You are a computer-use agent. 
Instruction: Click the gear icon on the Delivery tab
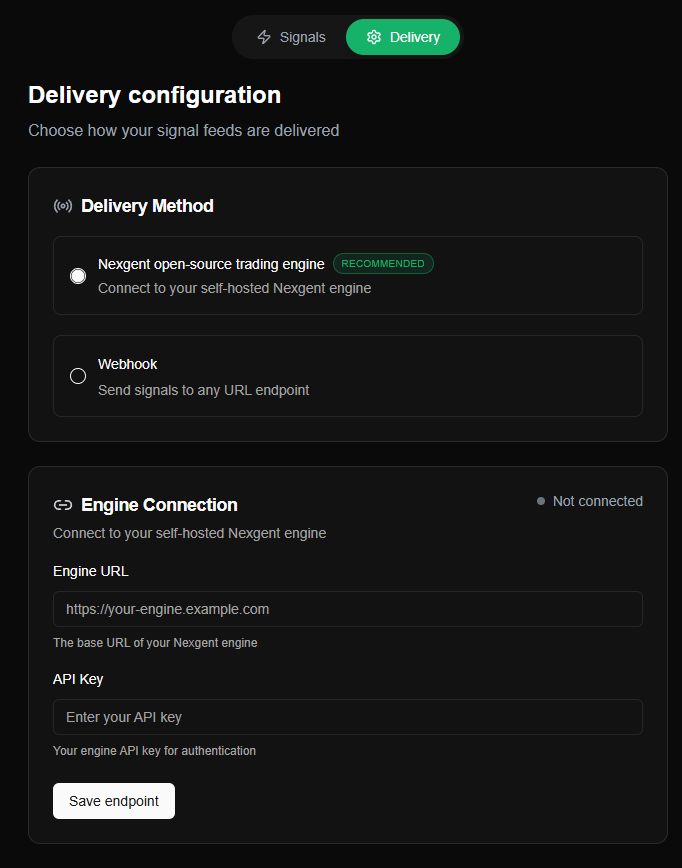(374, 36)
